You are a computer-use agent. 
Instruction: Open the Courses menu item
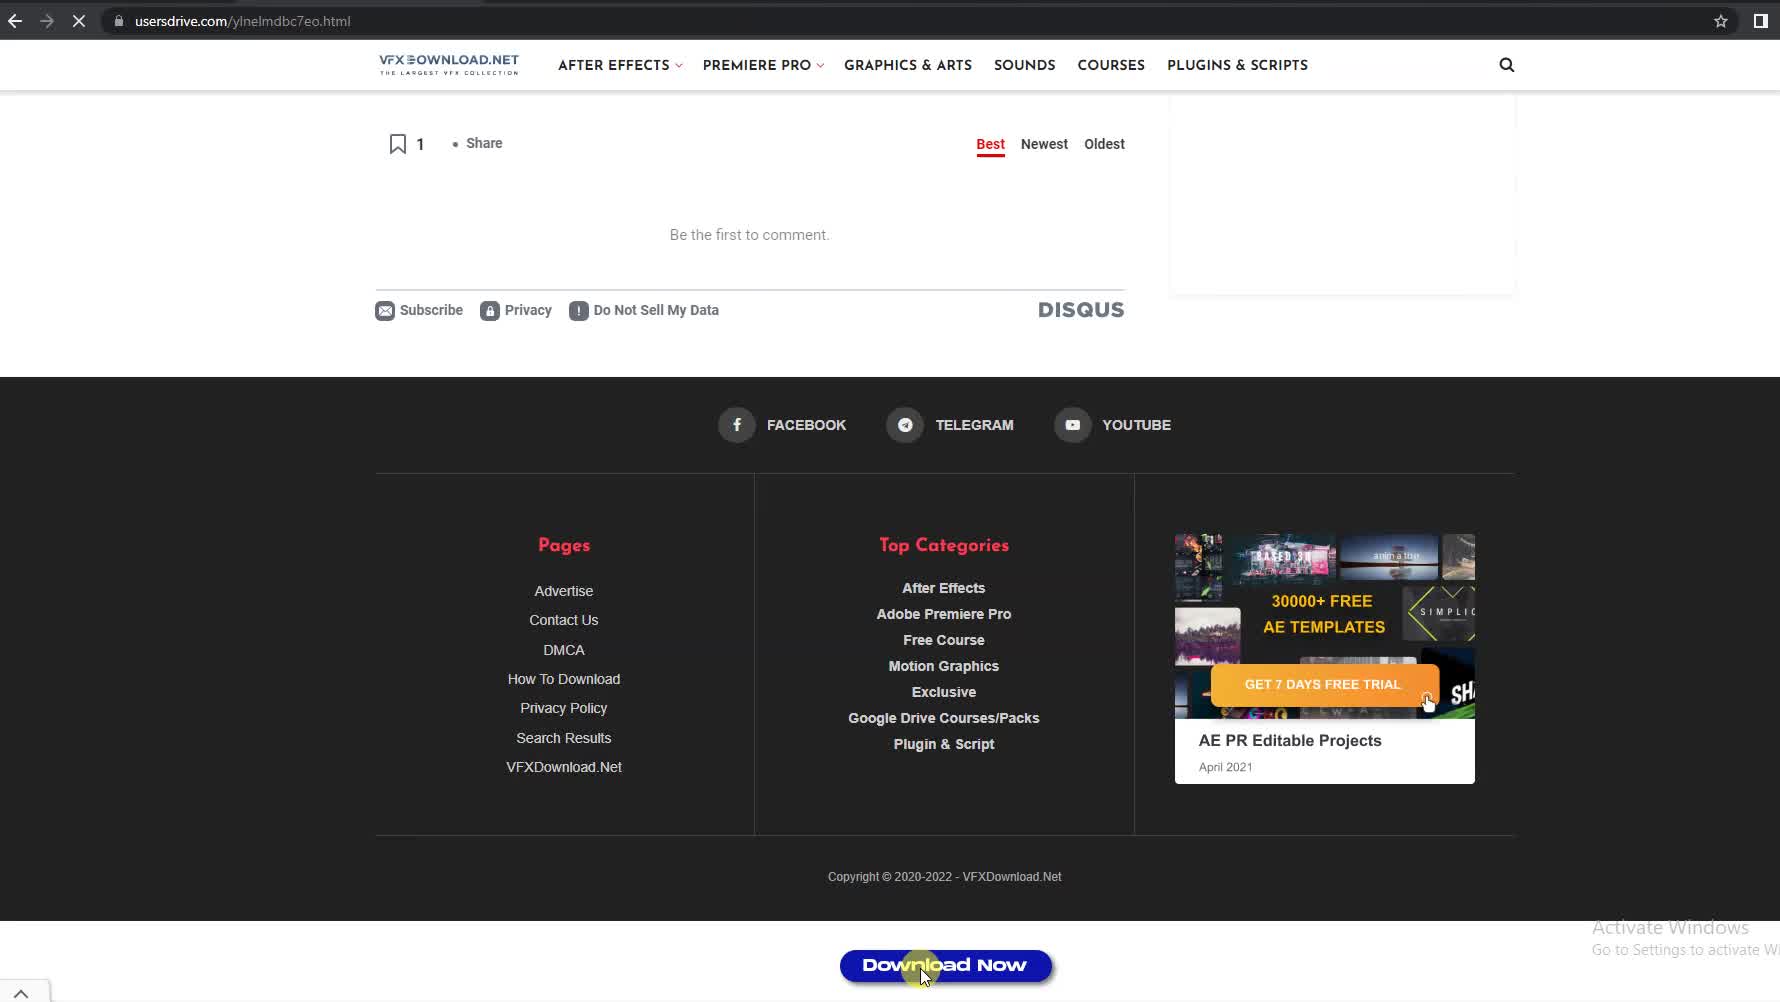click(1111, 65)
